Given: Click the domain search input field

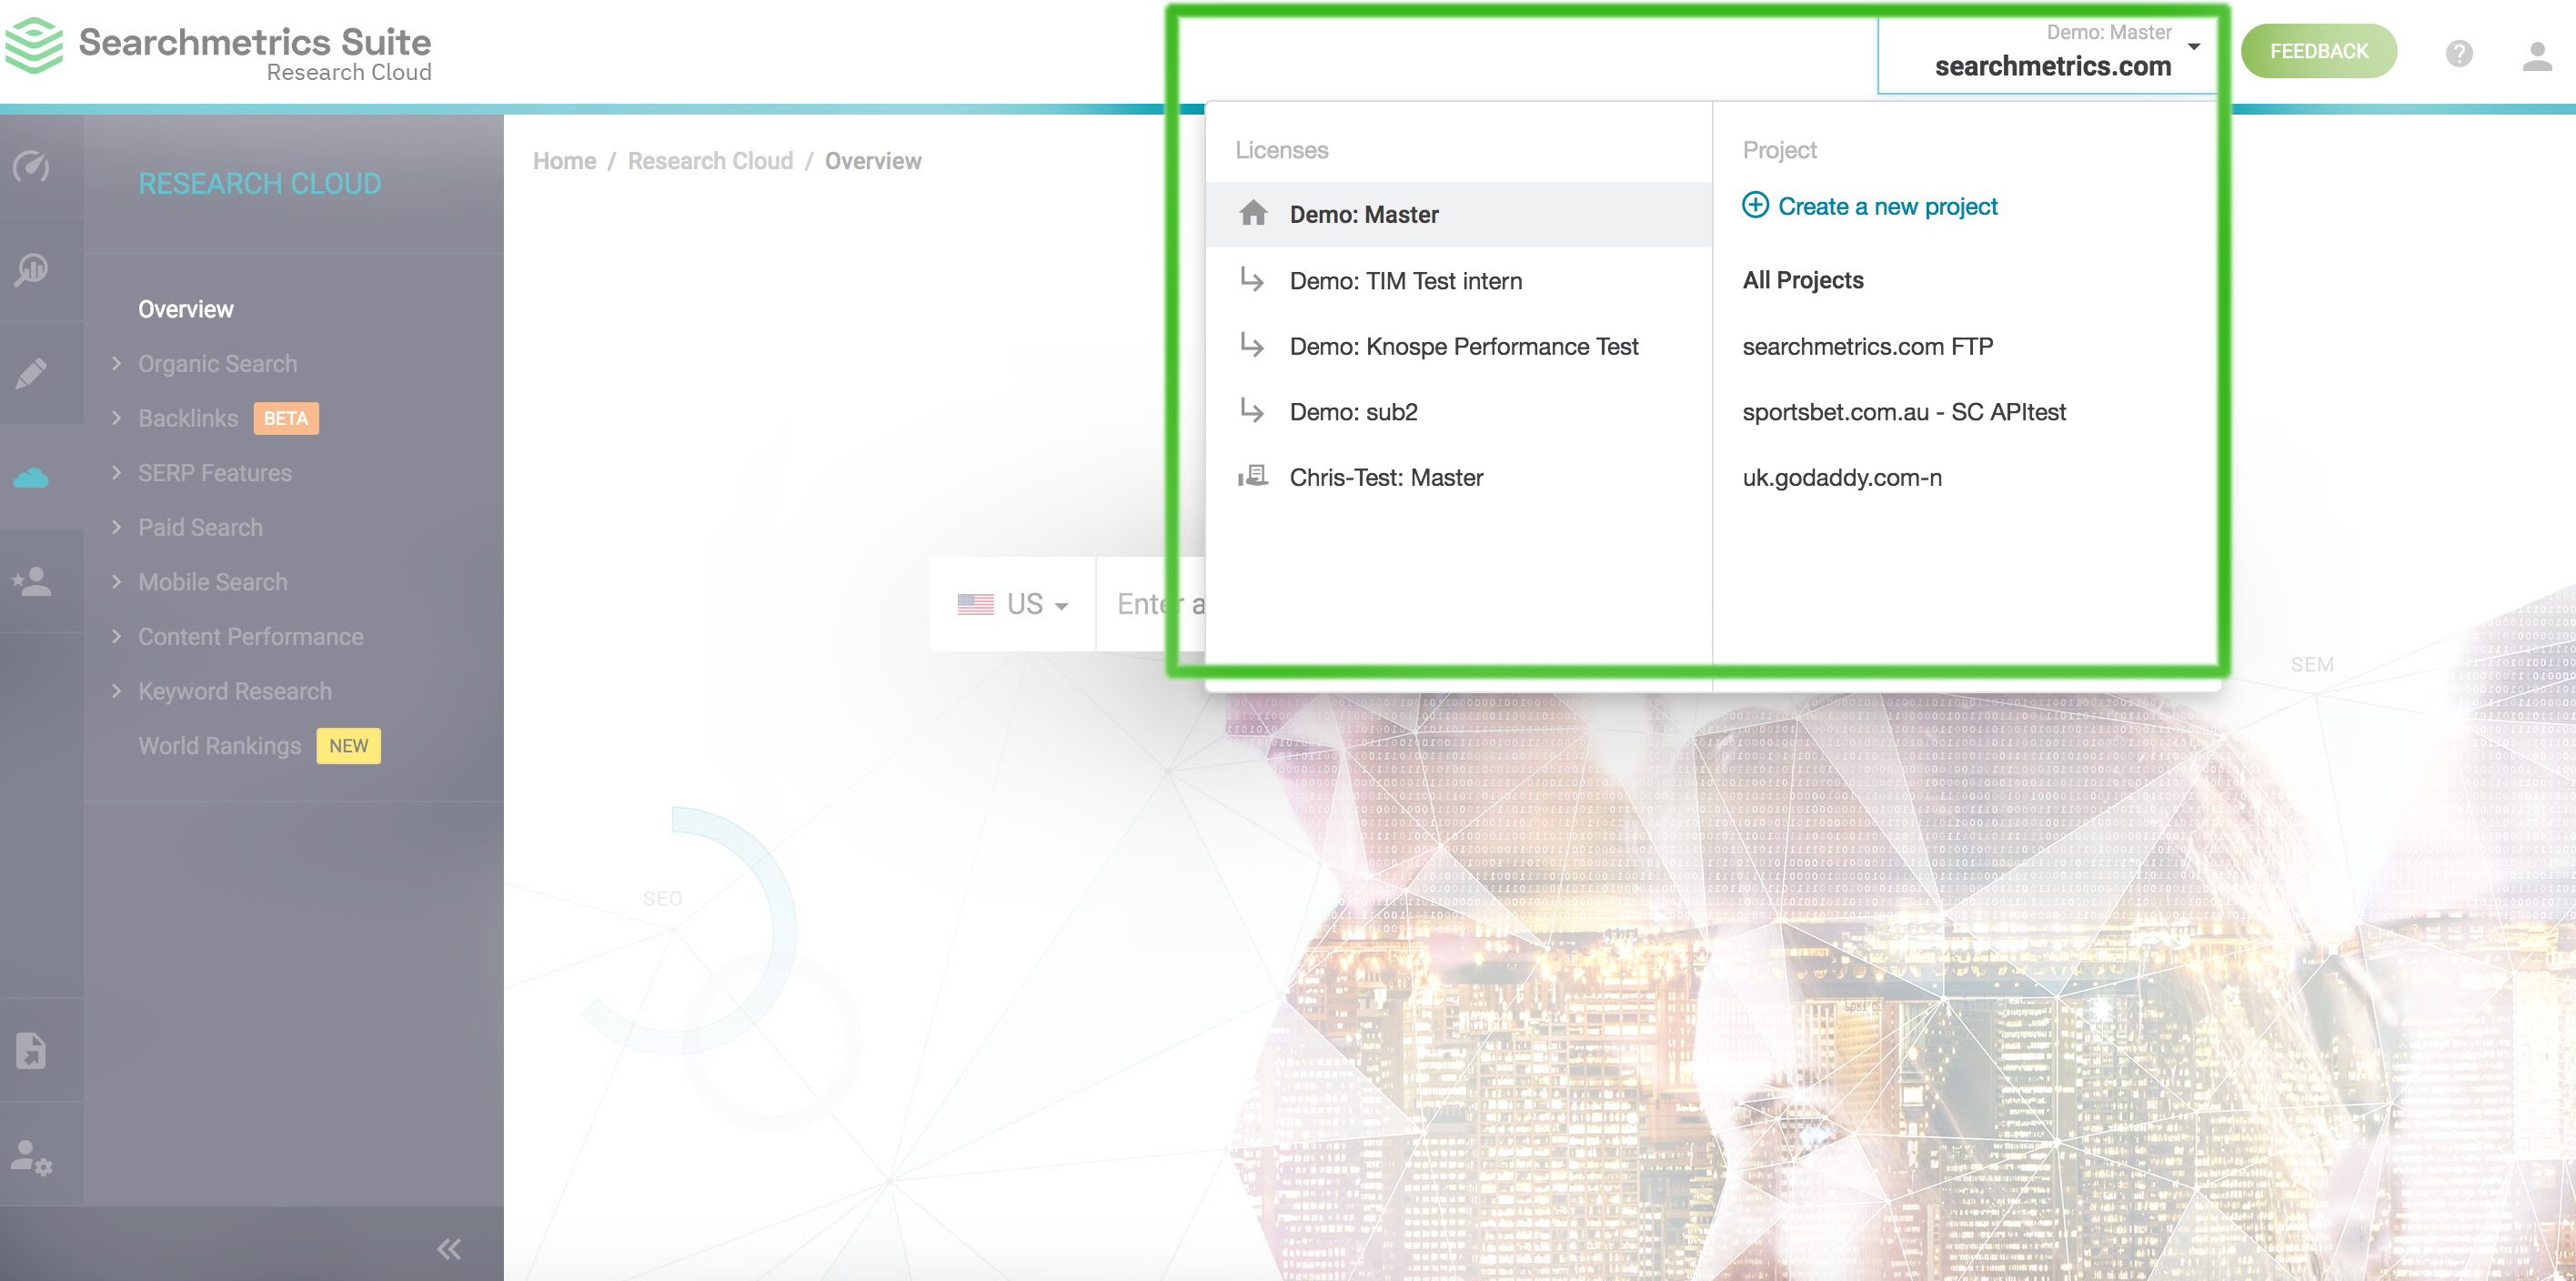Looking at the screenshot, I should click(1150, 604).
